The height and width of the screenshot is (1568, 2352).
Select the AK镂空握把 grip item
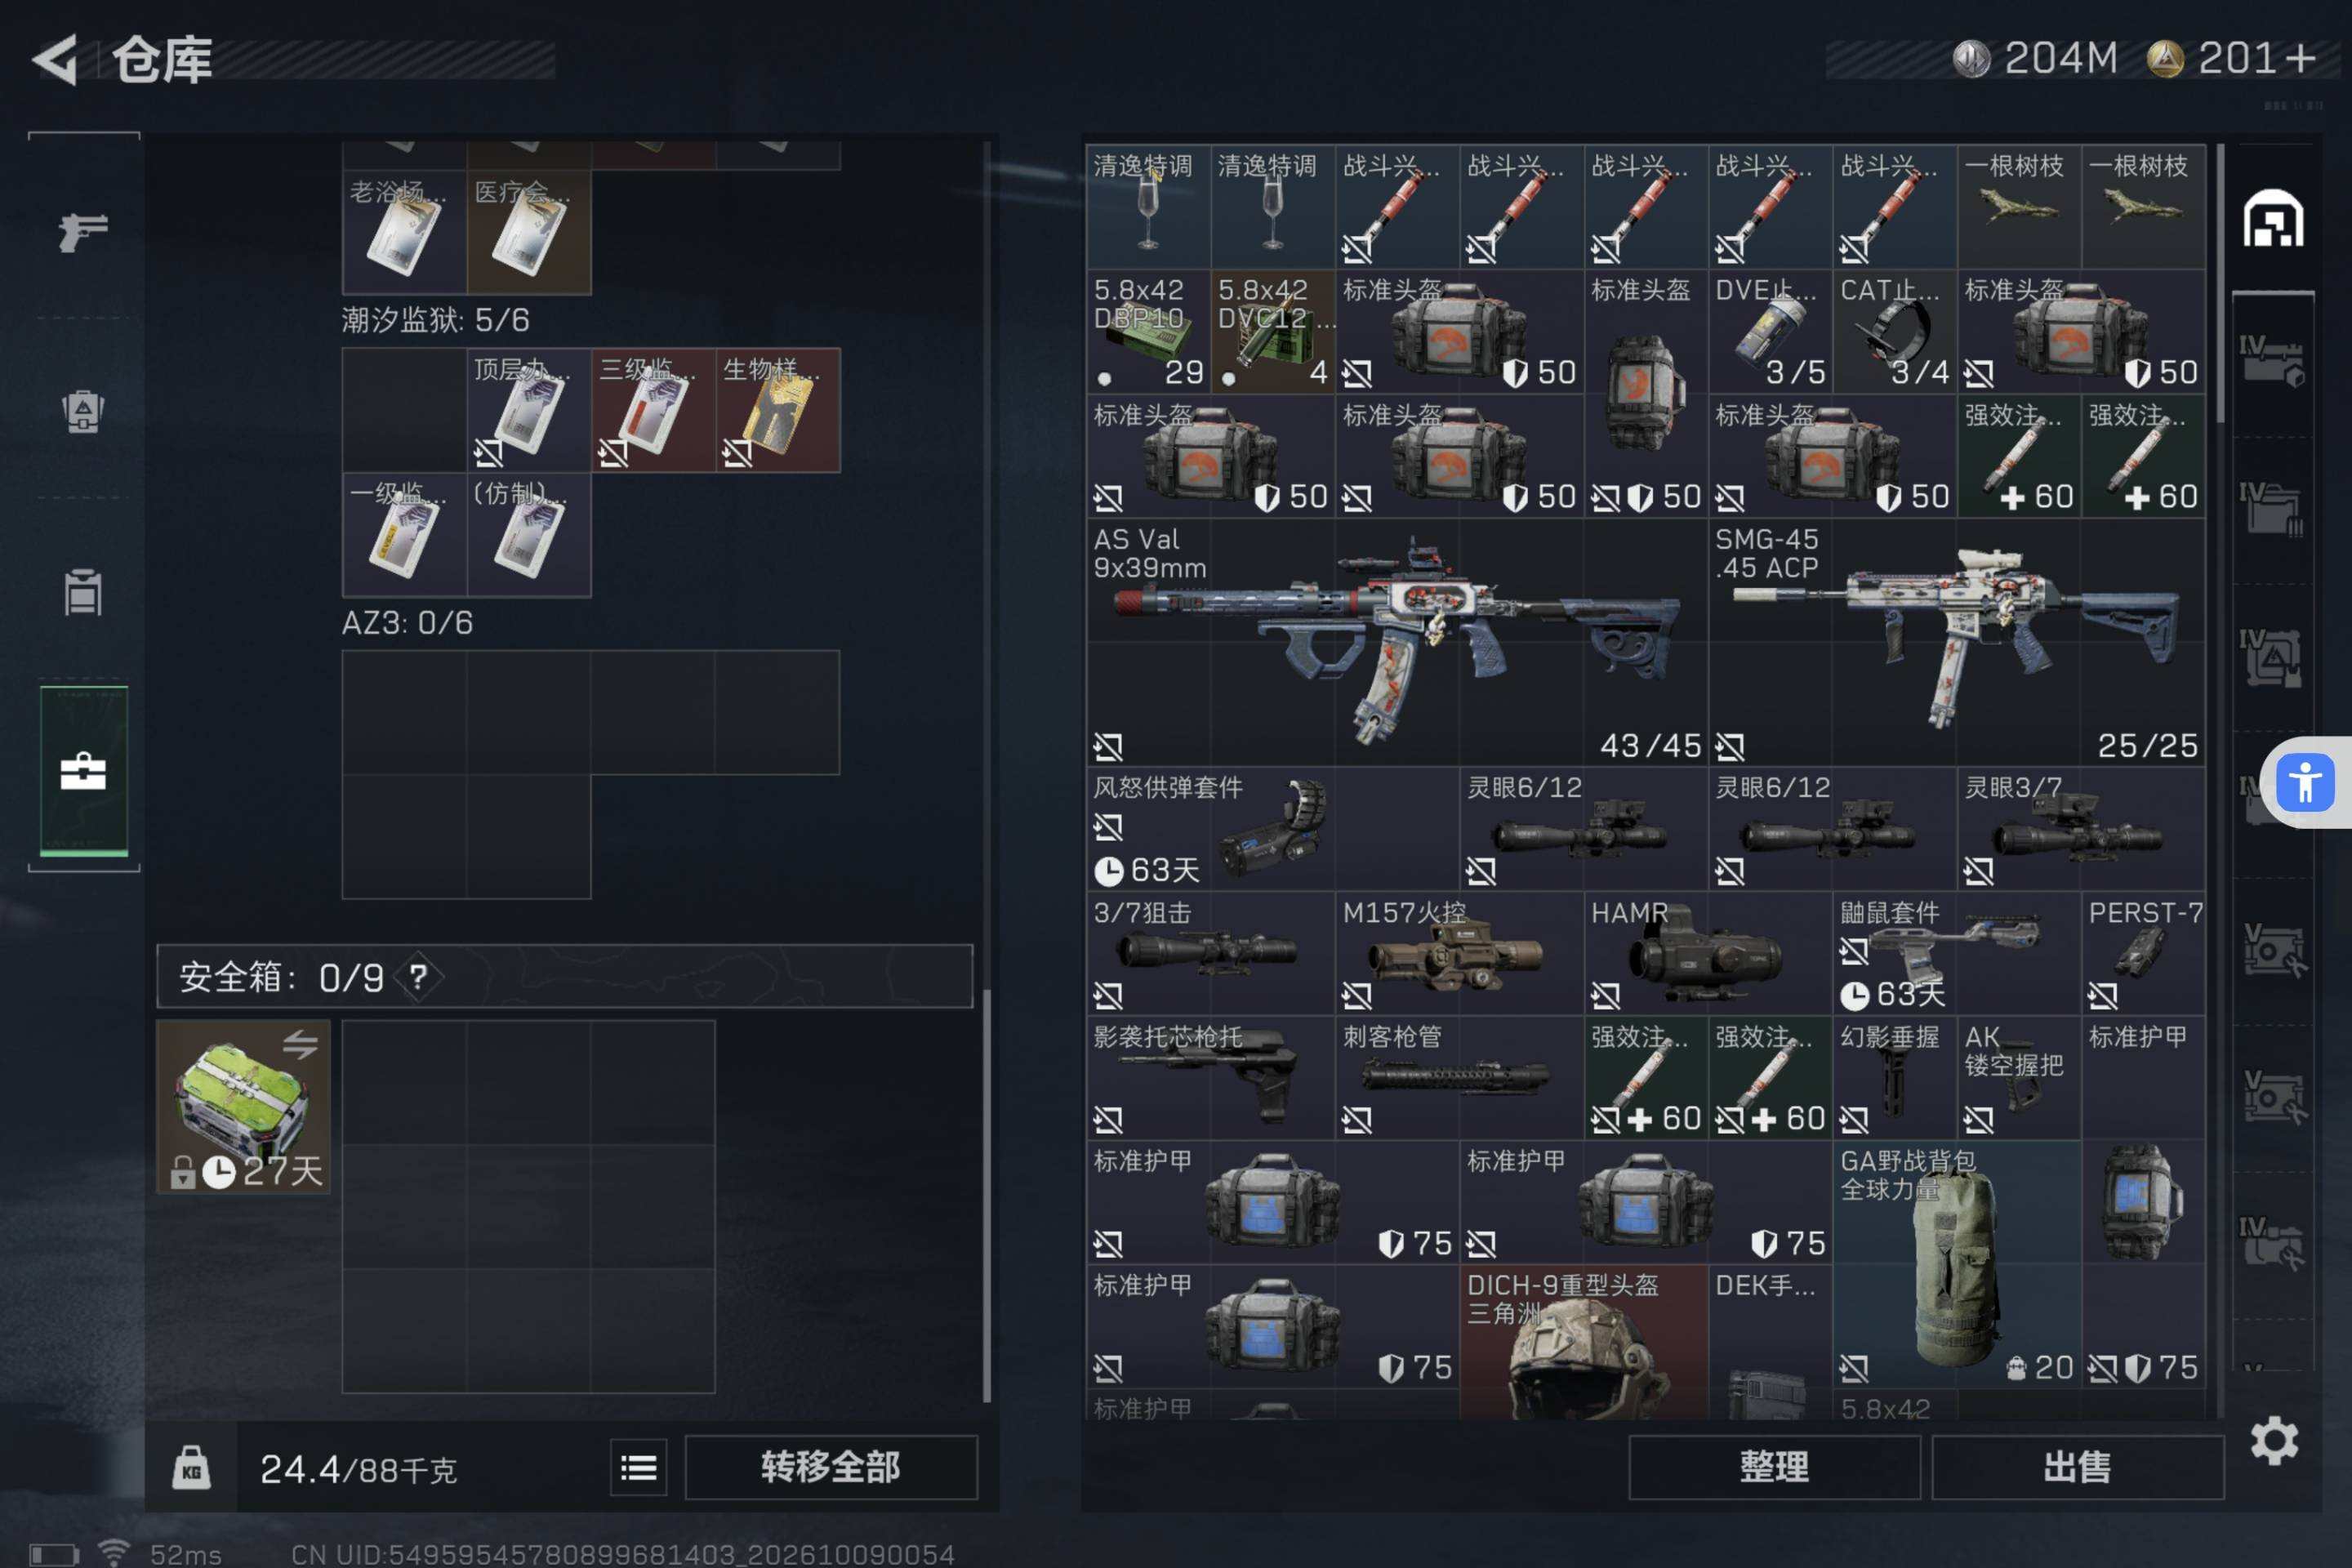2019,1078
